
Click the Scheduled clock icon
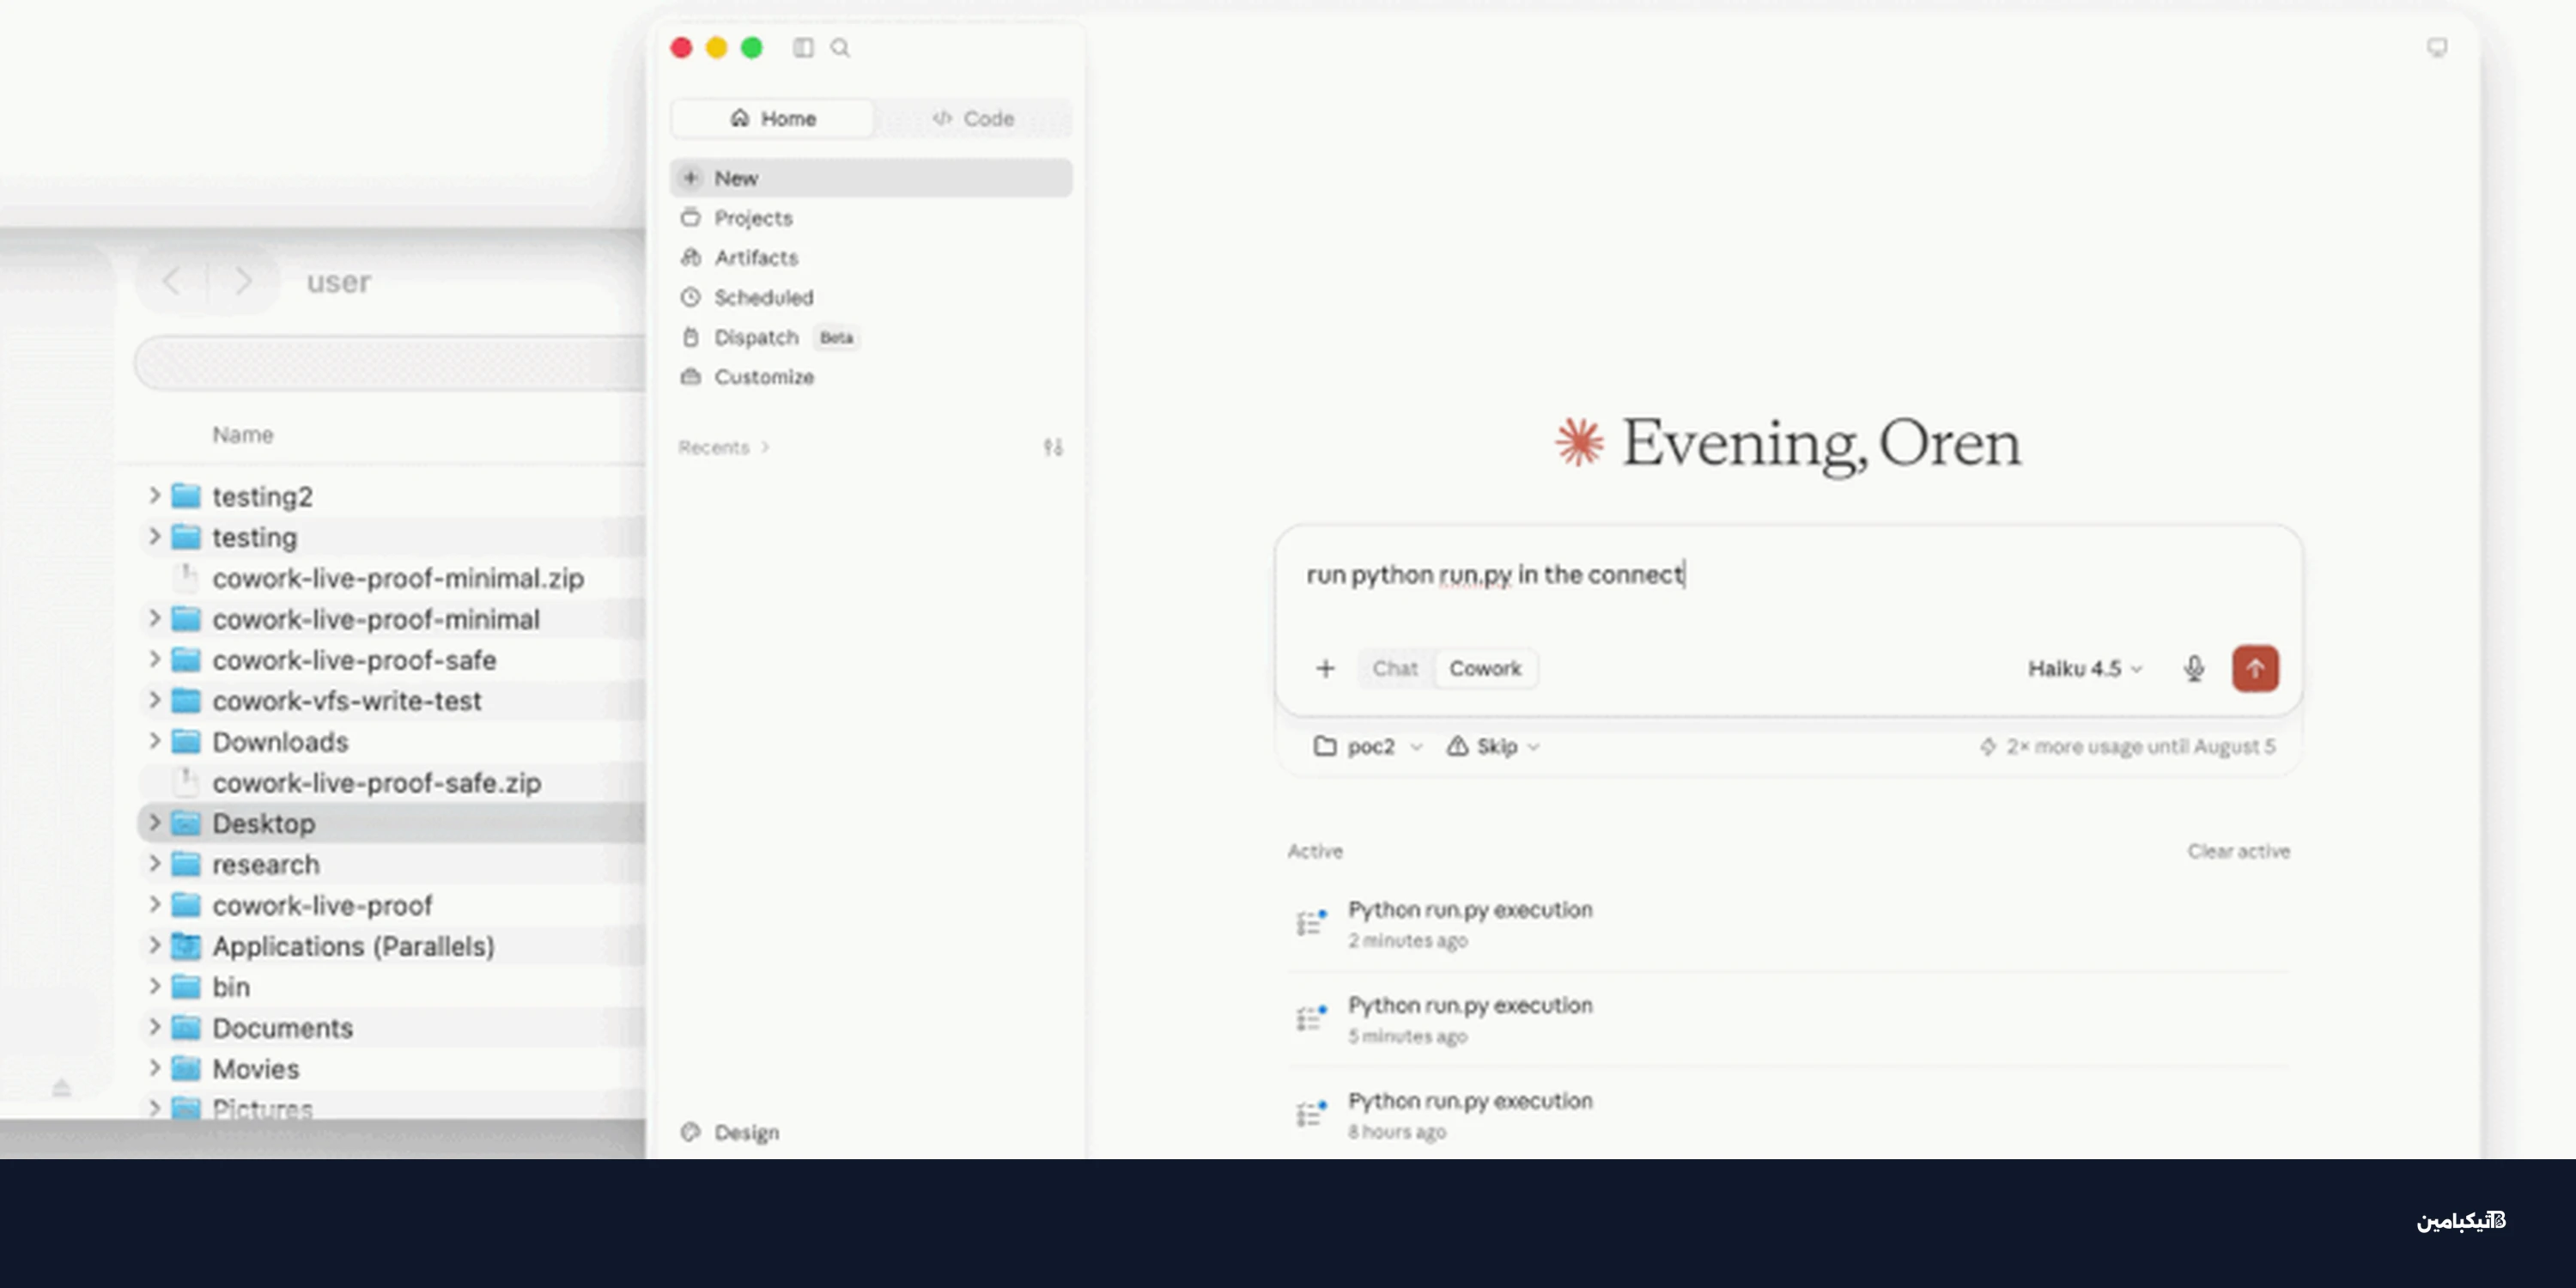[690, 297]
